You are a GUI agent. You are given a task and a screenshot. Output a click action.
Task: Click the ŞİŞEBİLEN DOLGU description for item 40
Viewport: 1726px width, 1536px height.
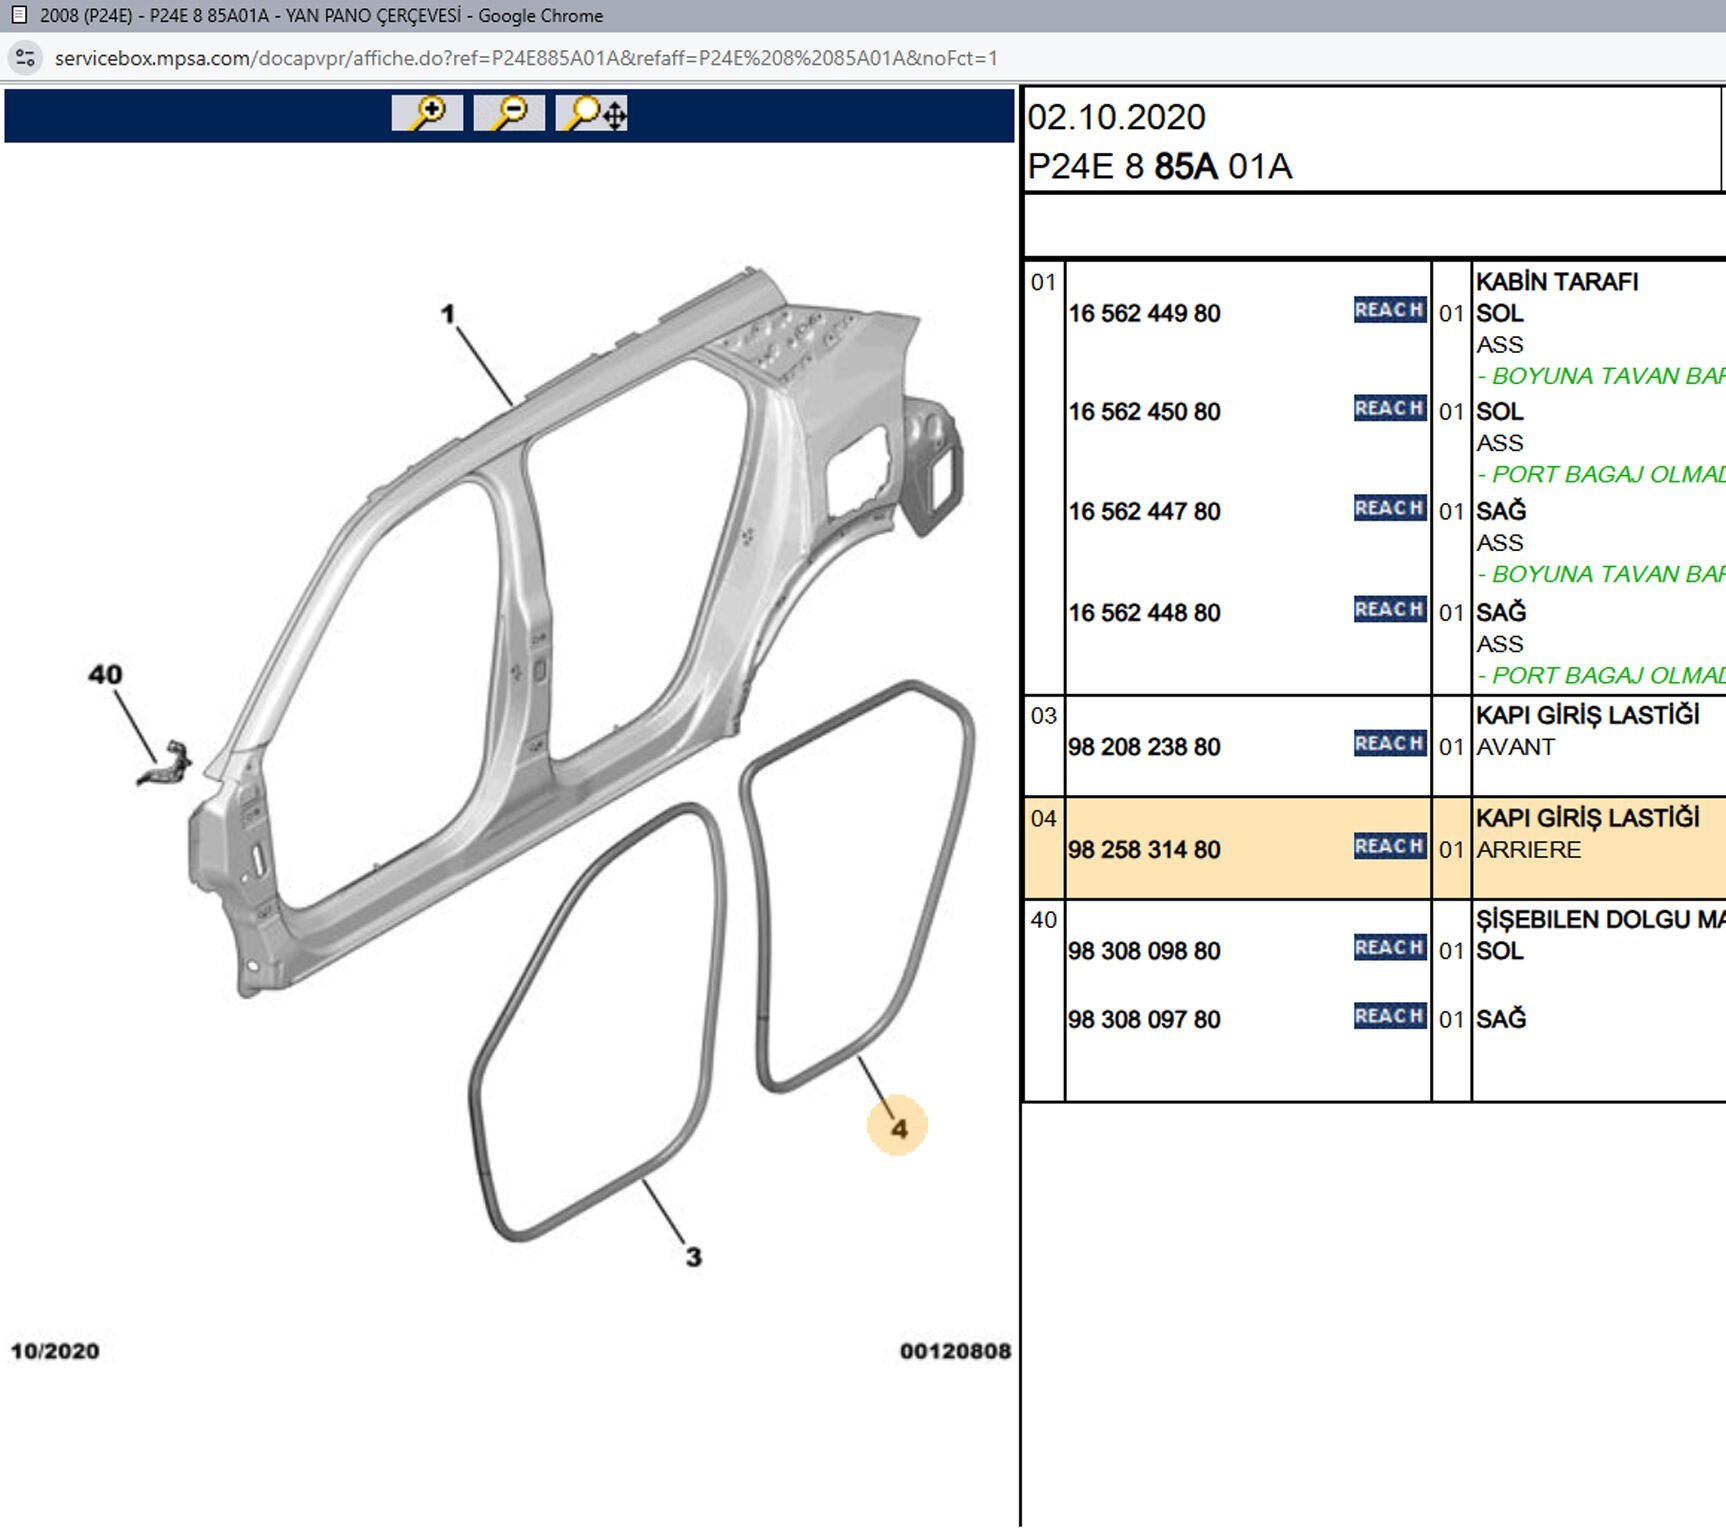point(1598,920)
